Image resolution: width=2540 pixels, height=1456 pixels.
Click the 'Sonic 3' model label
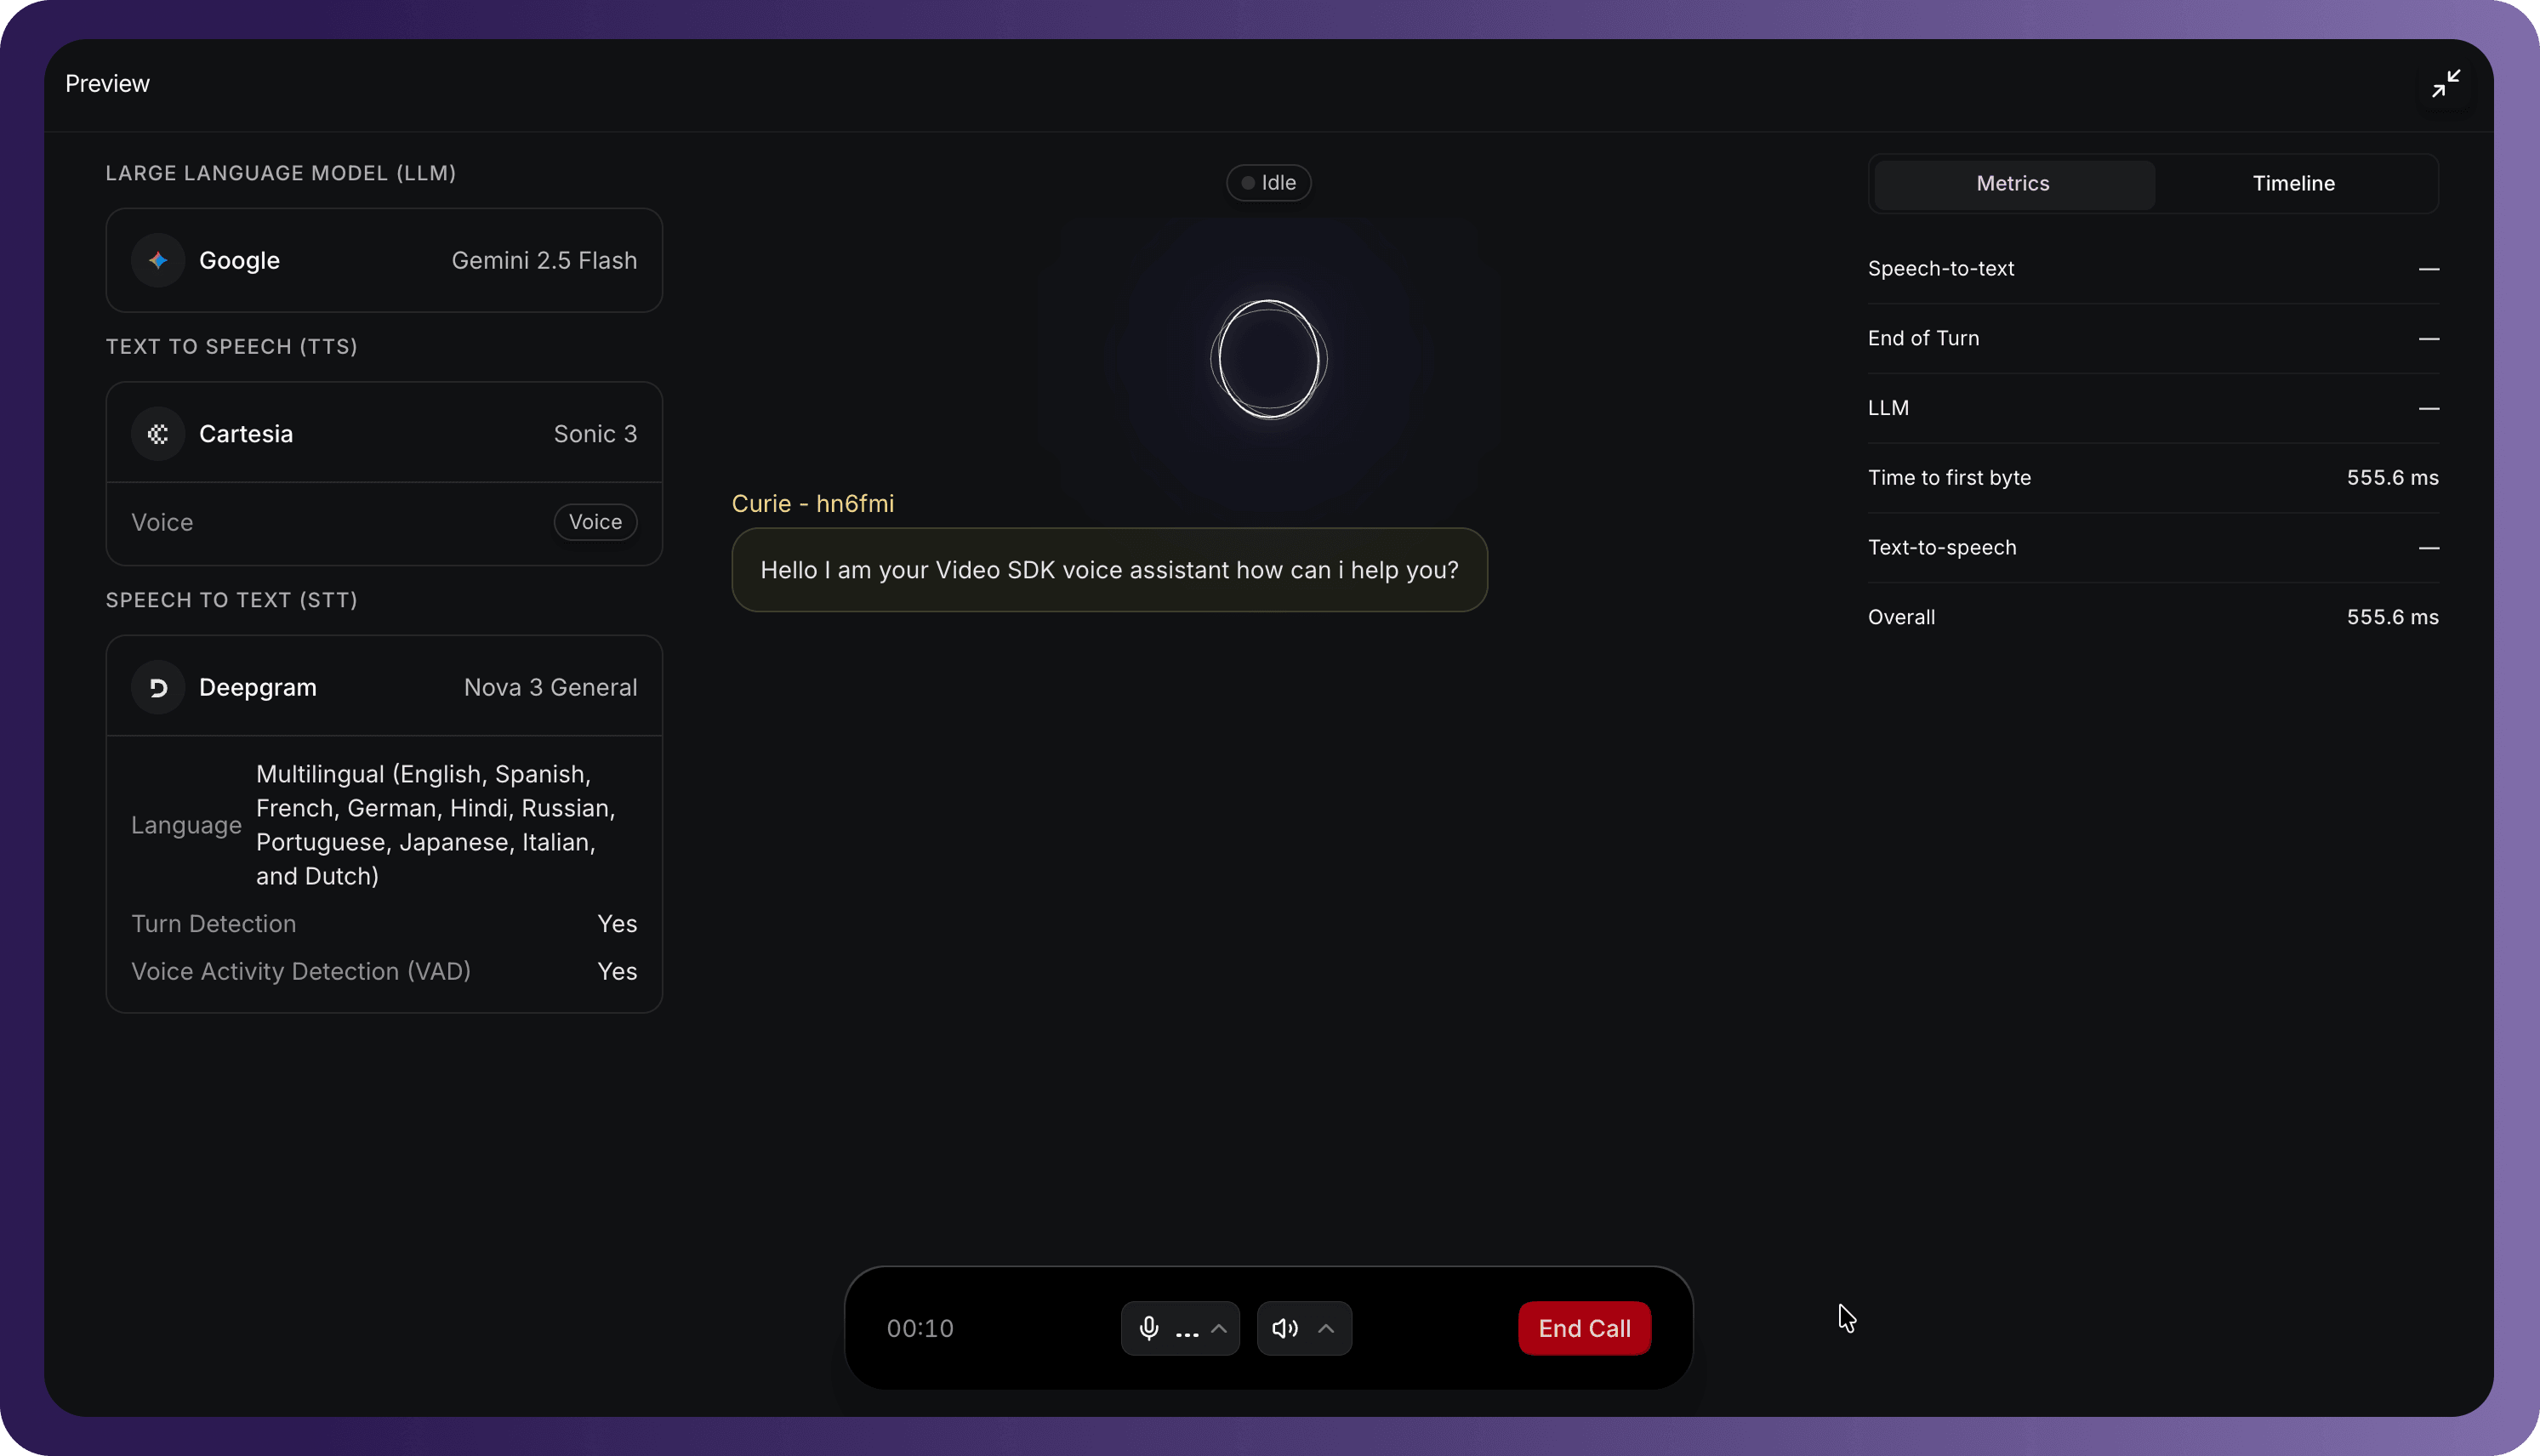tap(595, 434)
